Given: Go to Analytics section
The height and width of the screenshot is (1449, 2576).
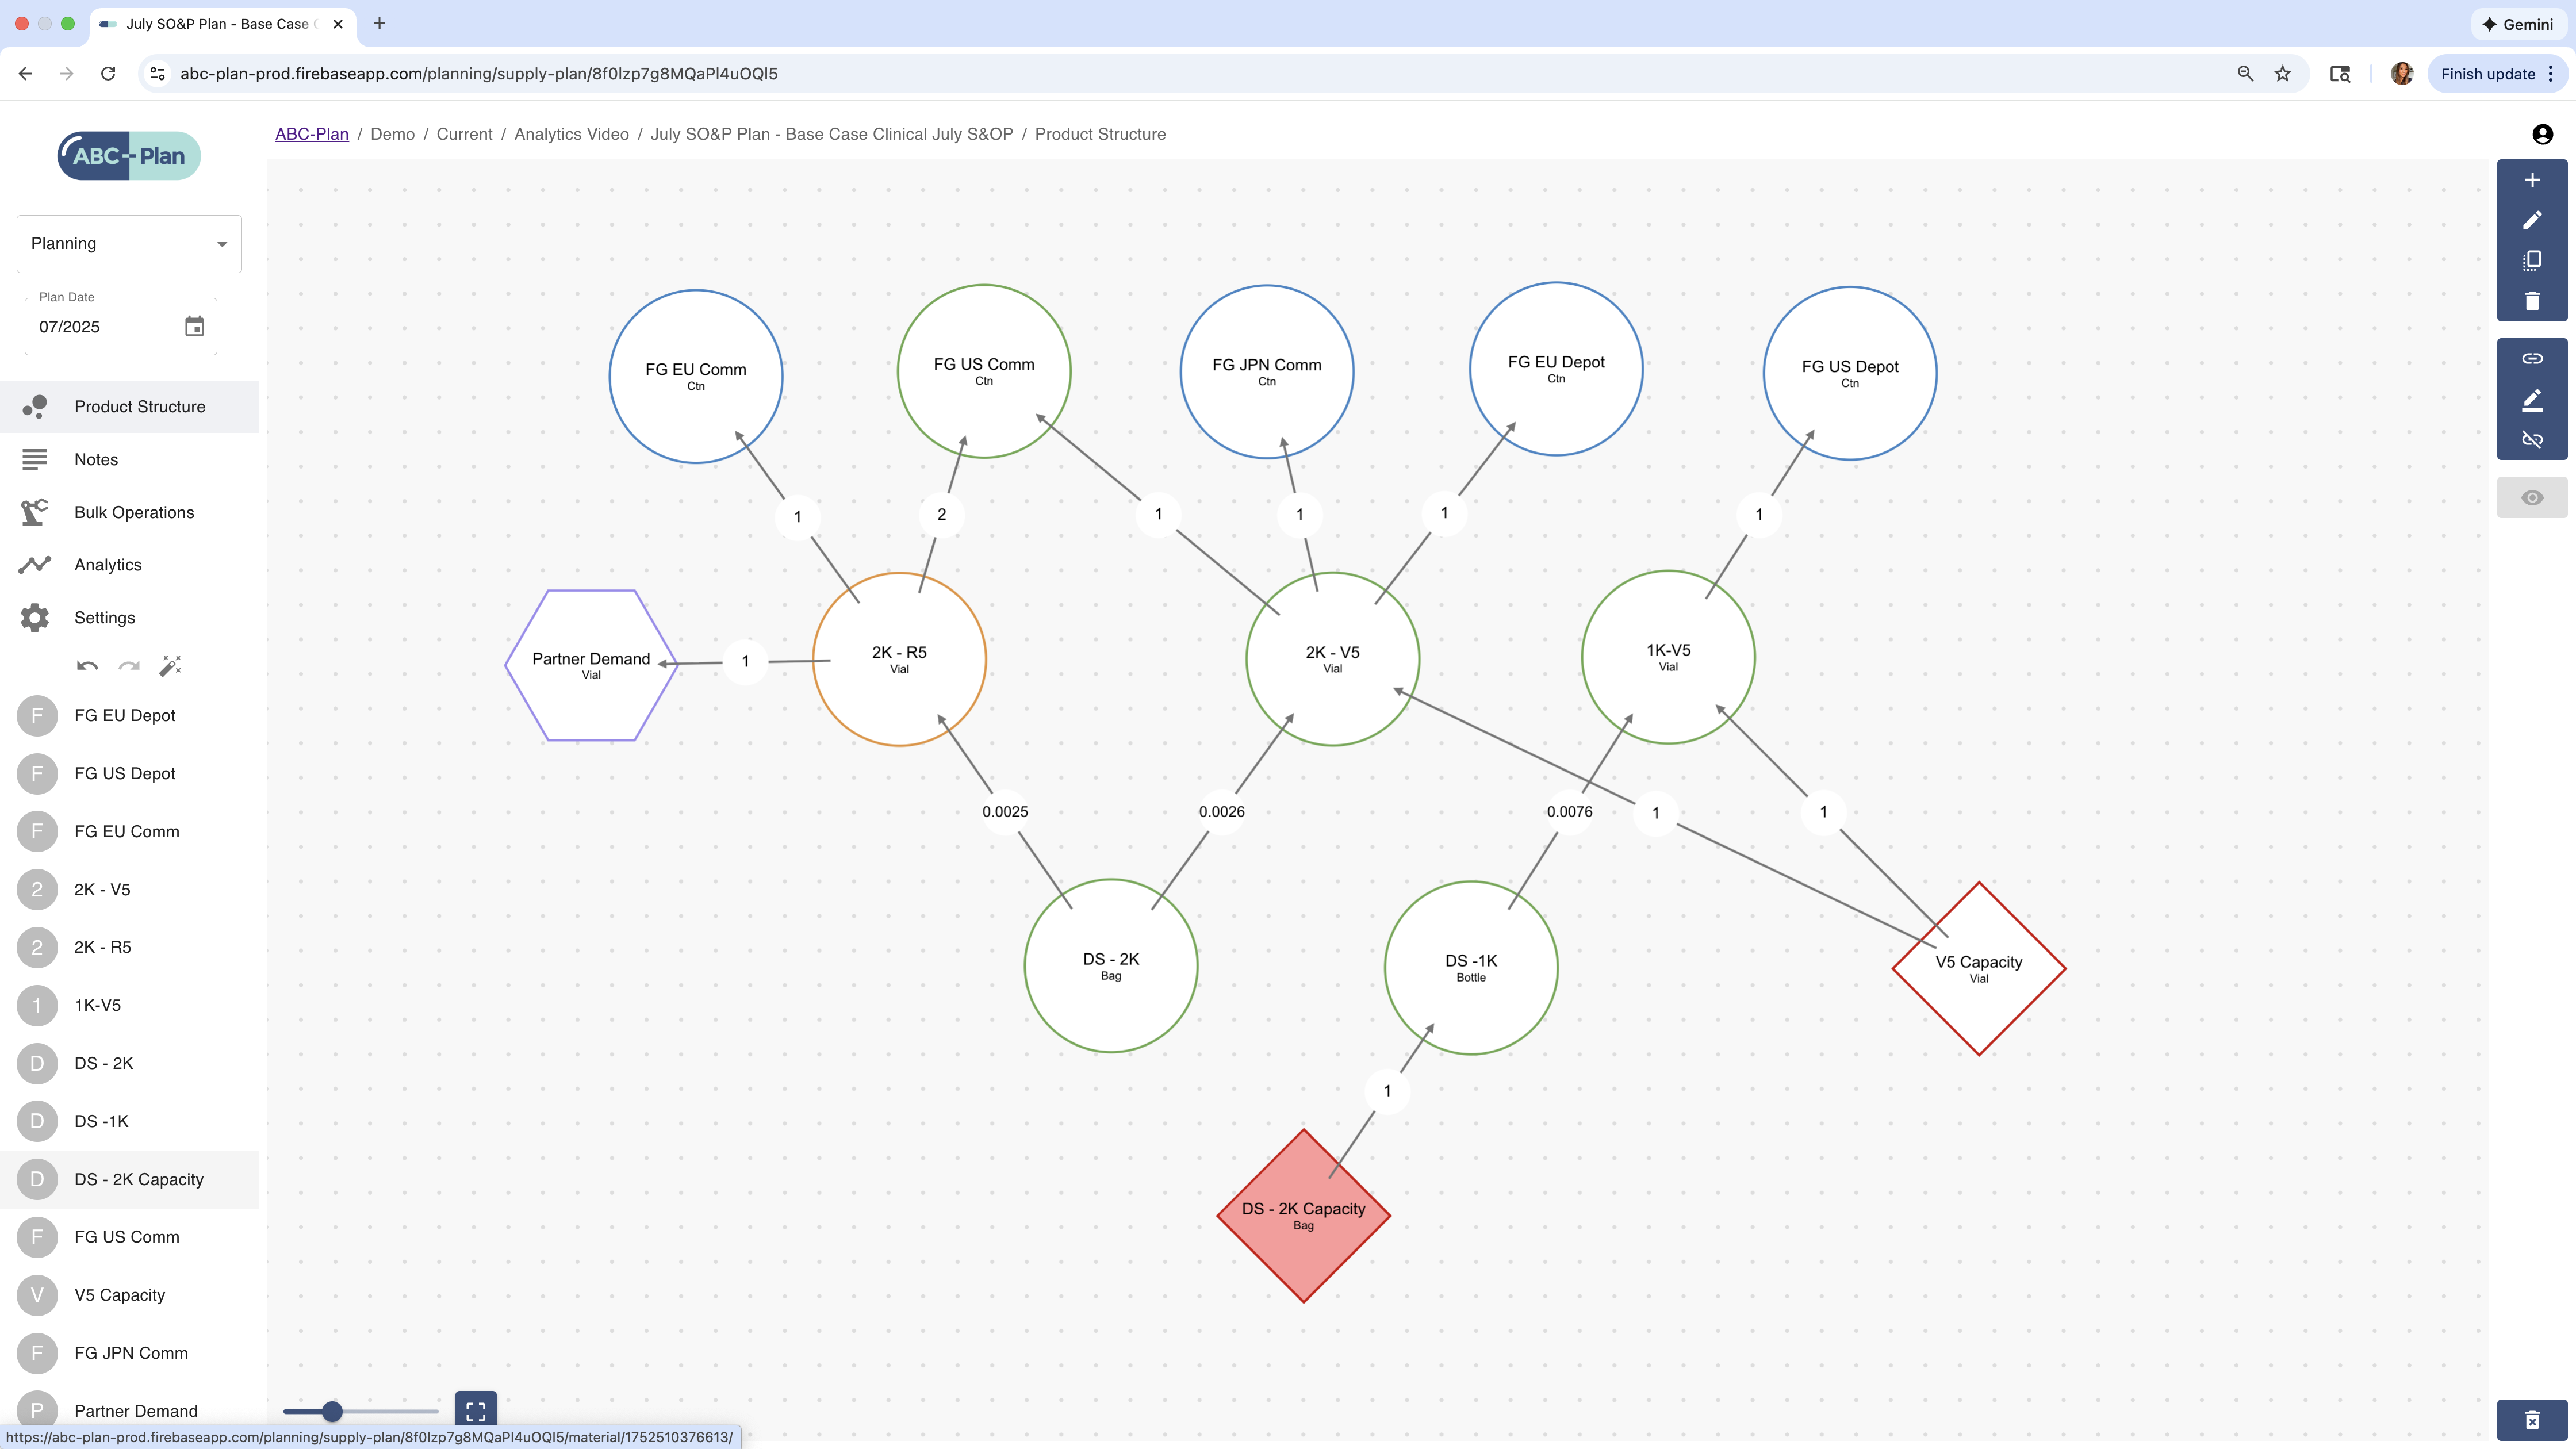Looking at the screenshot, I should coord(108,565).
